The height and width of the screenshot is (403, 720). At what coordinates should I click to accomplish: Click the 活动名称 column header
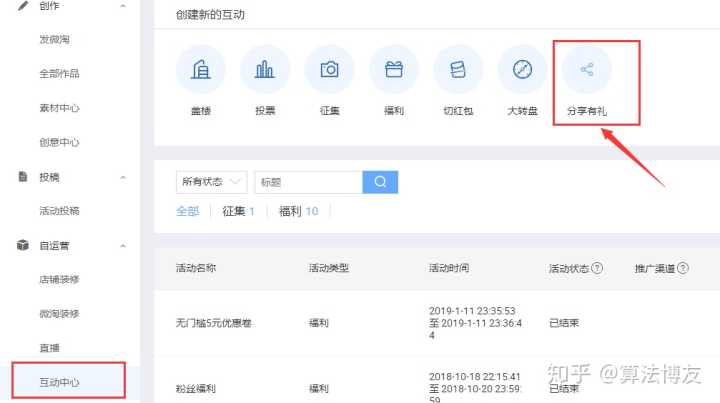196,268
